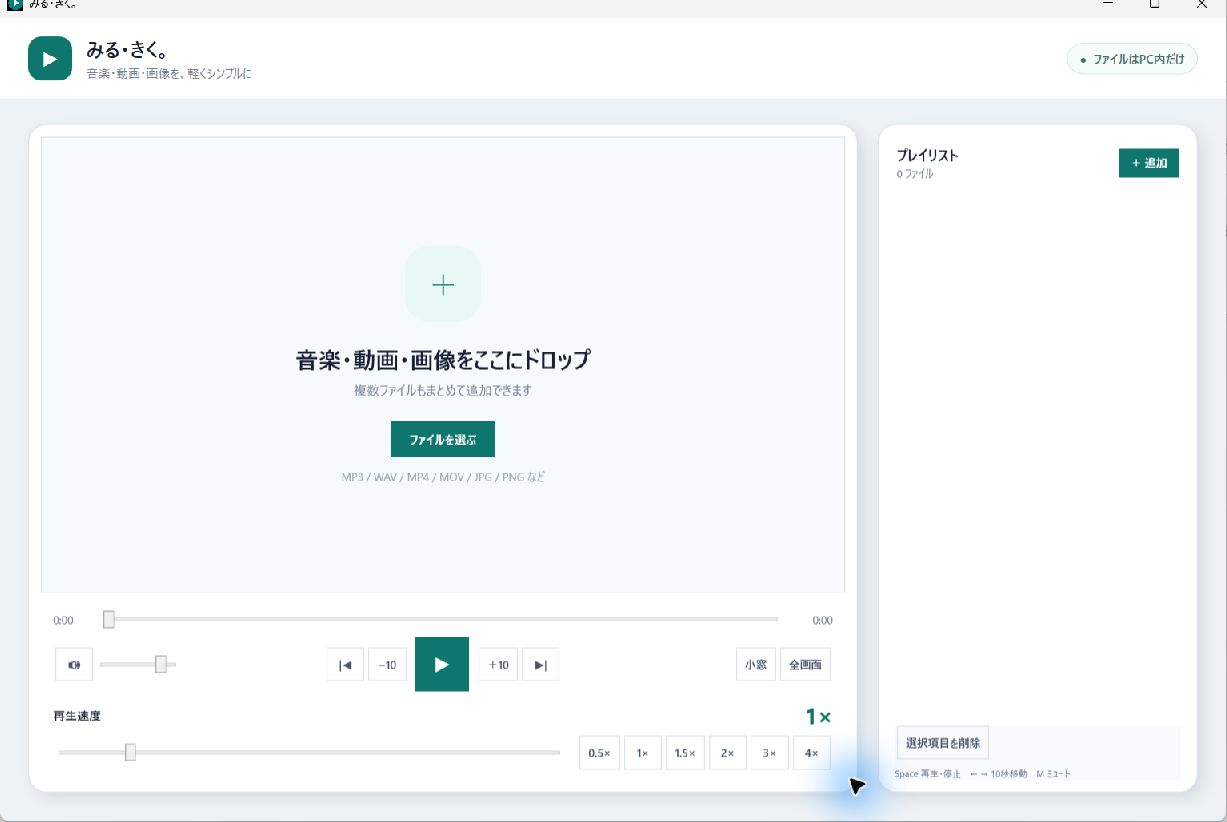Click the volume slider

(138, 664)
